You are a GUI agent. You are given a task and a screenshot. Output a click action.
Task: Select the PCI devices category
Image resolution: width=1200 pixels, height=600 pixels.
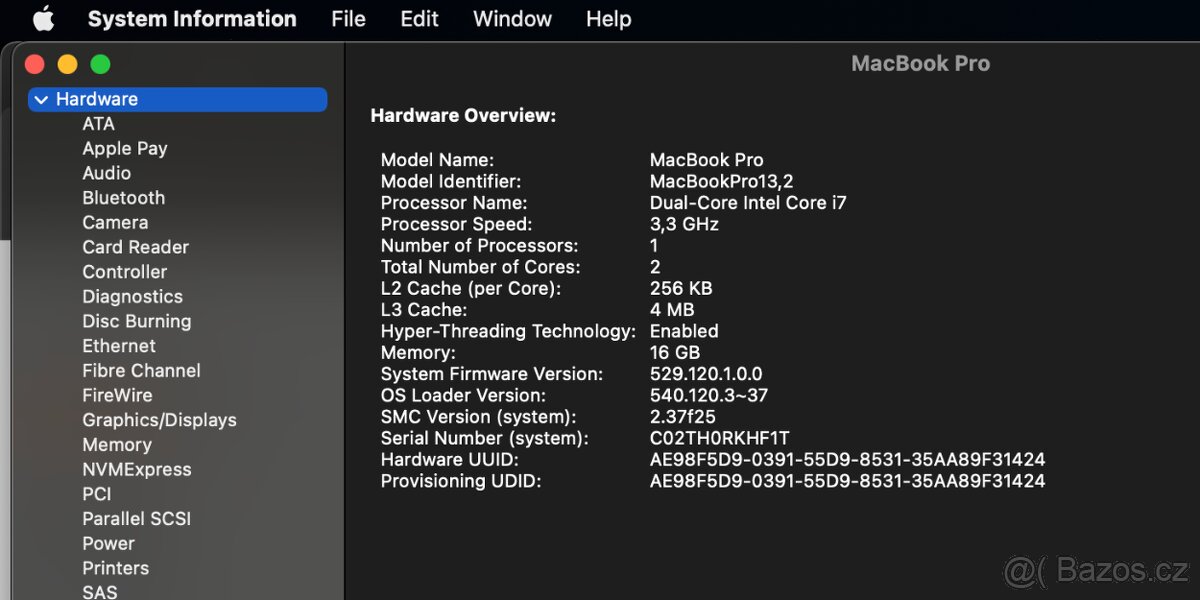click(x=96, y=493)
